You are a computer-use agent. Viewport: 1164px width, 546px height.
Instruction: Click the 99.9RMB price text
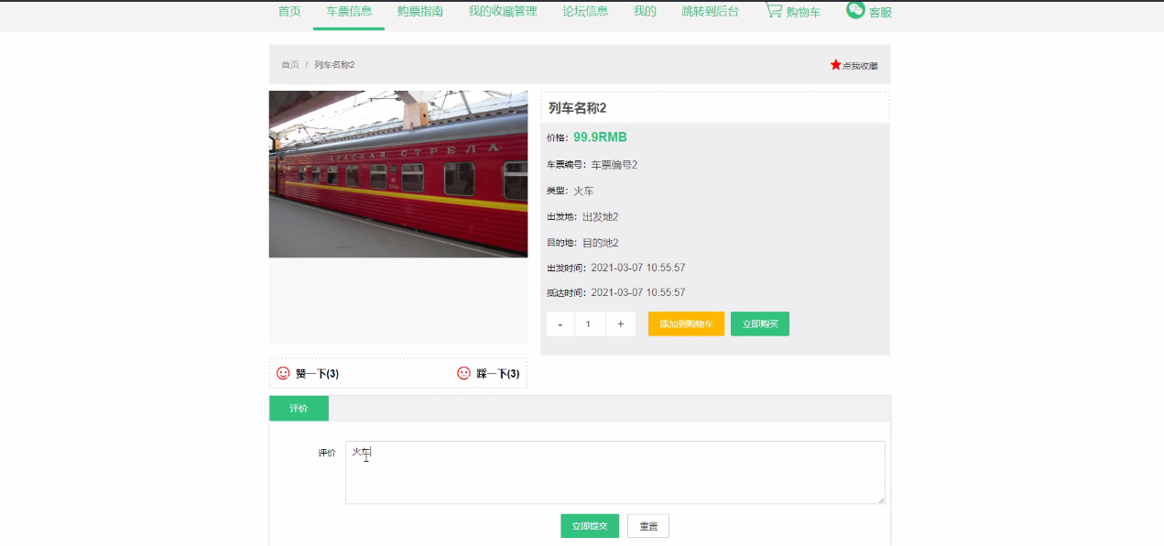pyautogui.click(x=600, y=137)
